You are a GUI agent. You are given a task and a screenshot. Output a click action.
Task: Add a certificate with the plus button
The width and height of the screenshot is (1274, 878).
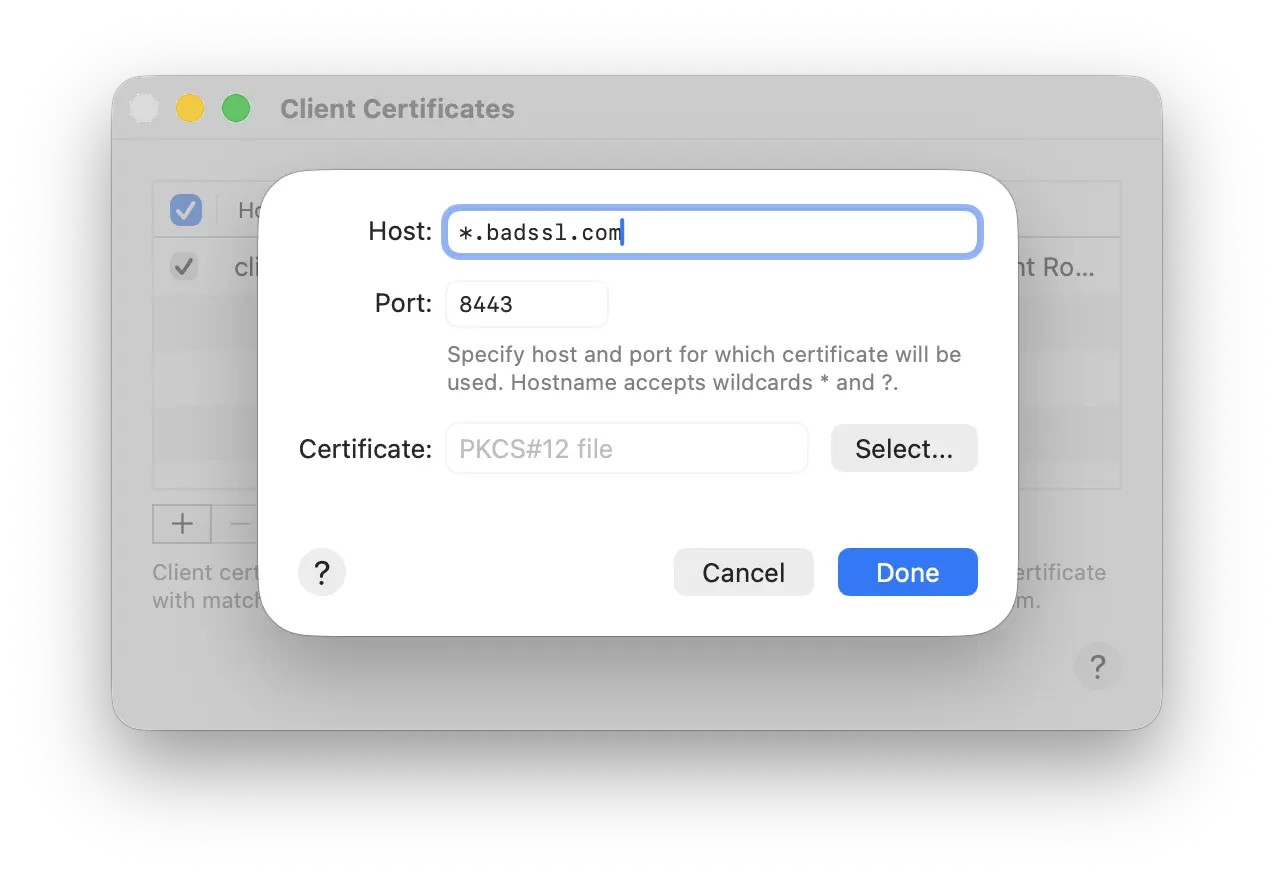point(182,523)
